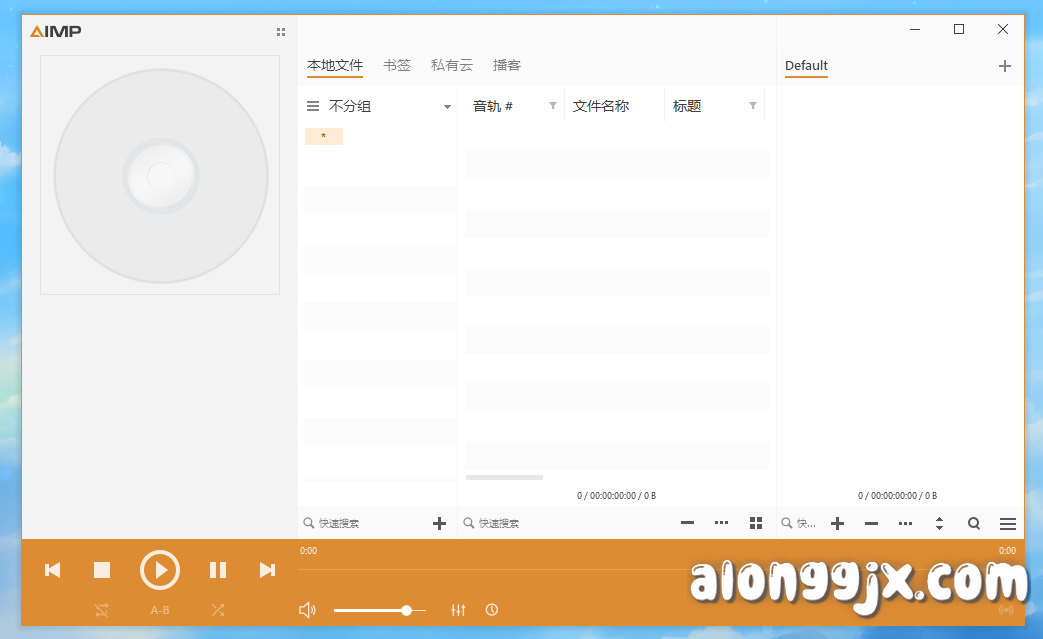Viewport: 1043px width, 639px height.
Task: Switch to the 书签 tab
Action: coord(397,64)
